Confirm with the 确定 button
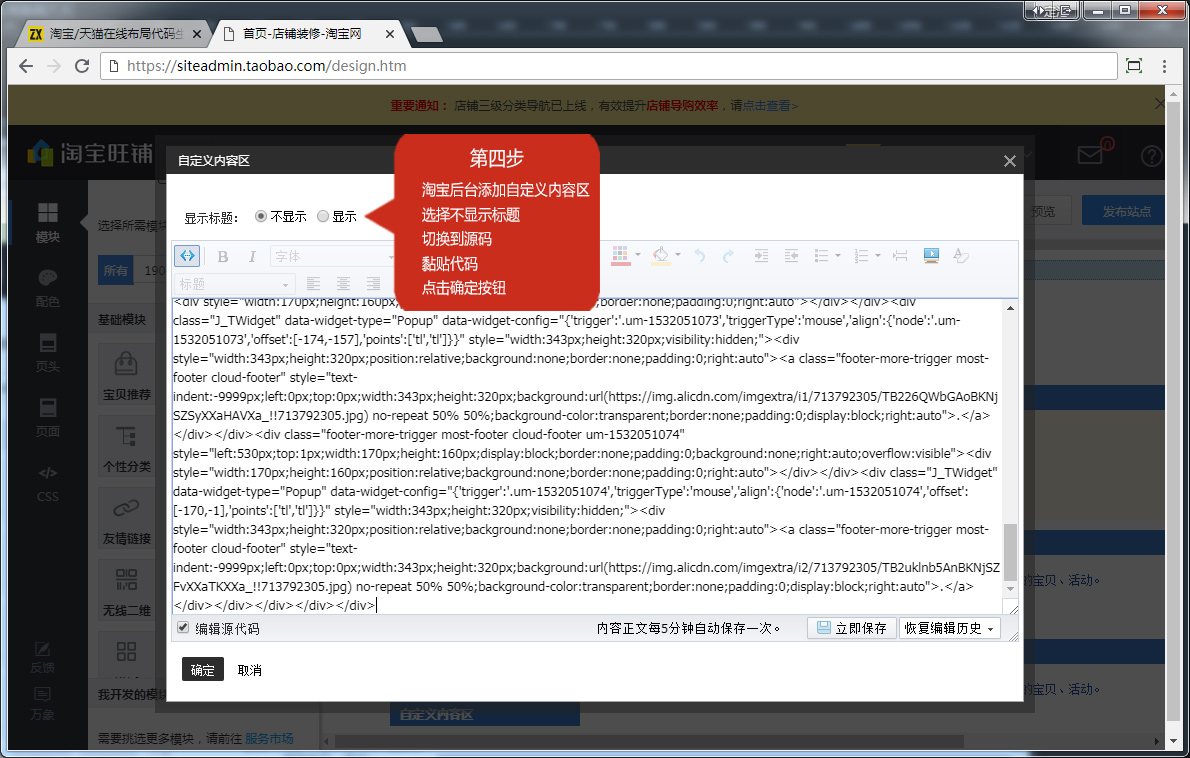This screenshot has width=1190, height=758. click(x=203, y=669)
